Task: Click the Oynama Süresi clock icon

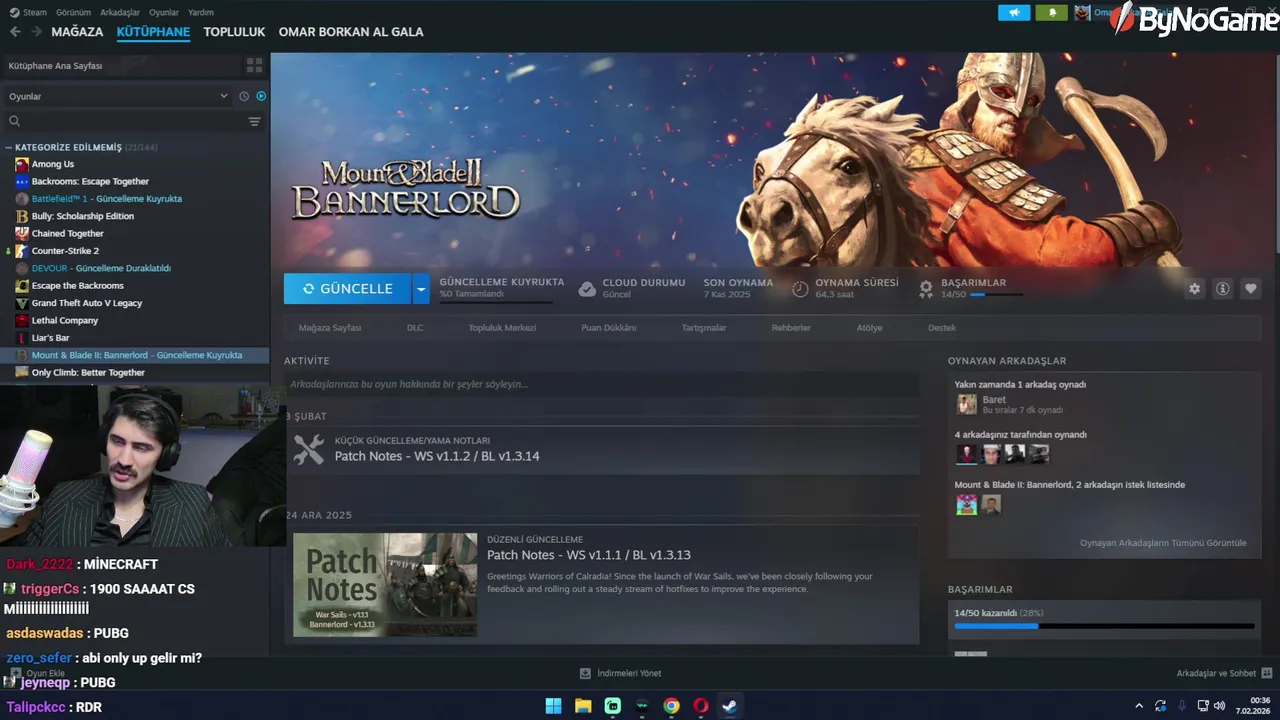Action: coord(800,289)
